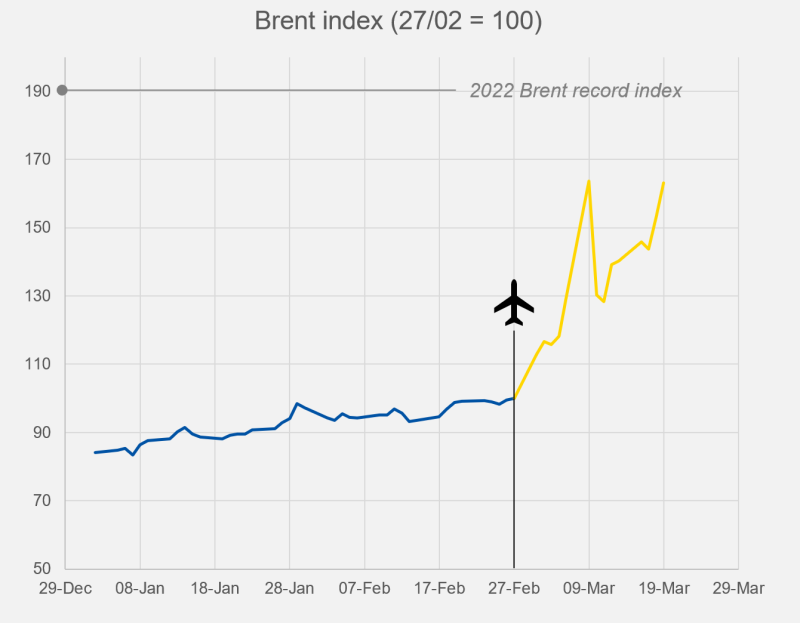Click the leftmost start of the blue line
This screenshot has height=623, width=800.
pos(95,452)
